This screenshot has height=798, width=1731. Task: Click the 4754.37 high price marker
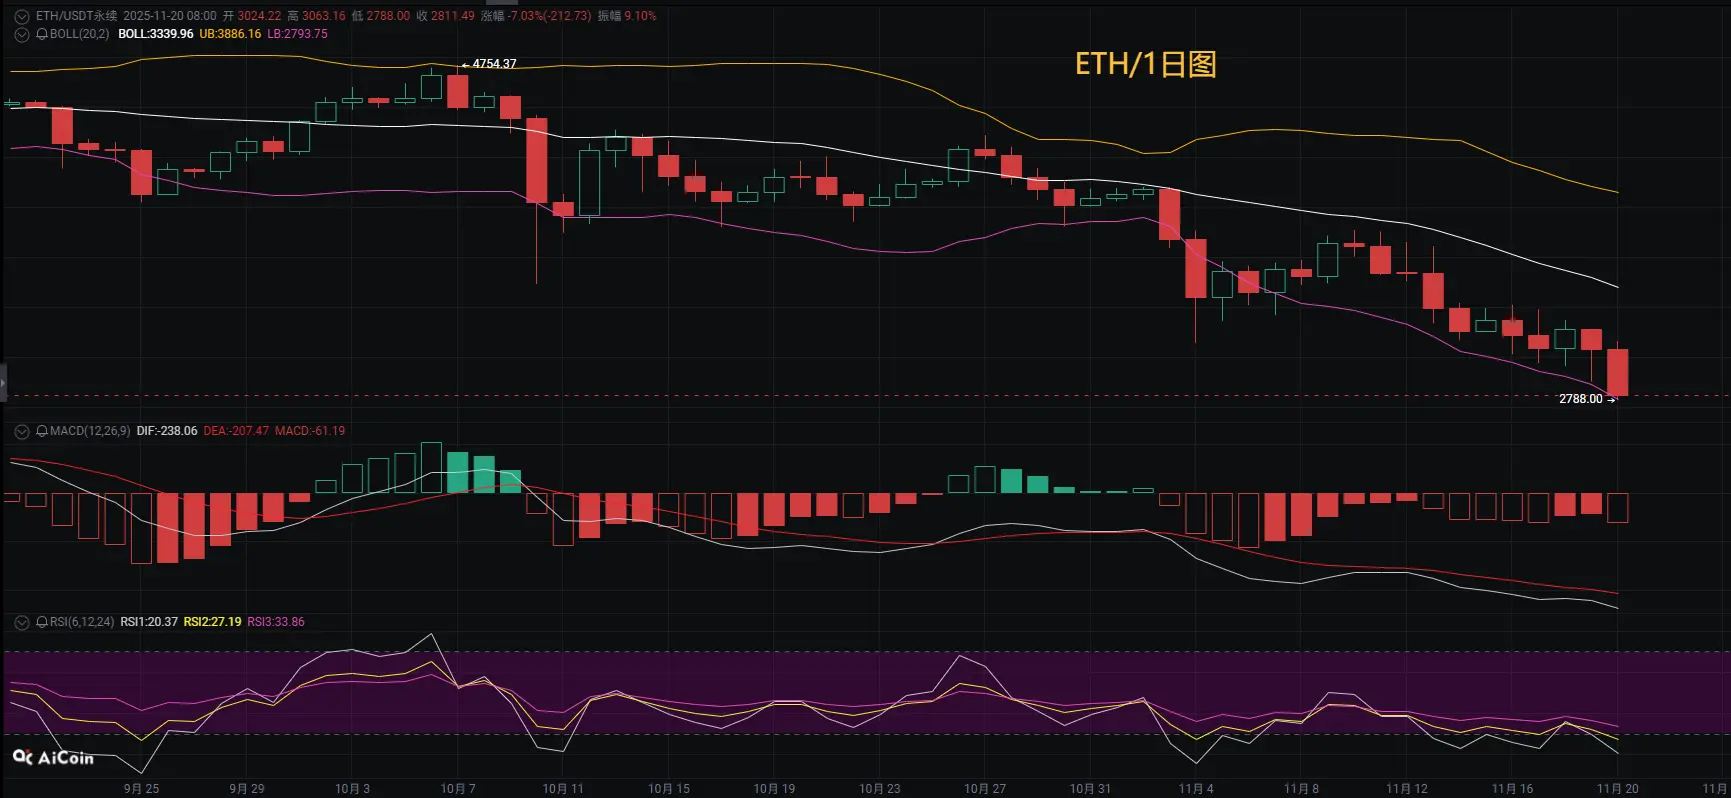pos(489,64)
